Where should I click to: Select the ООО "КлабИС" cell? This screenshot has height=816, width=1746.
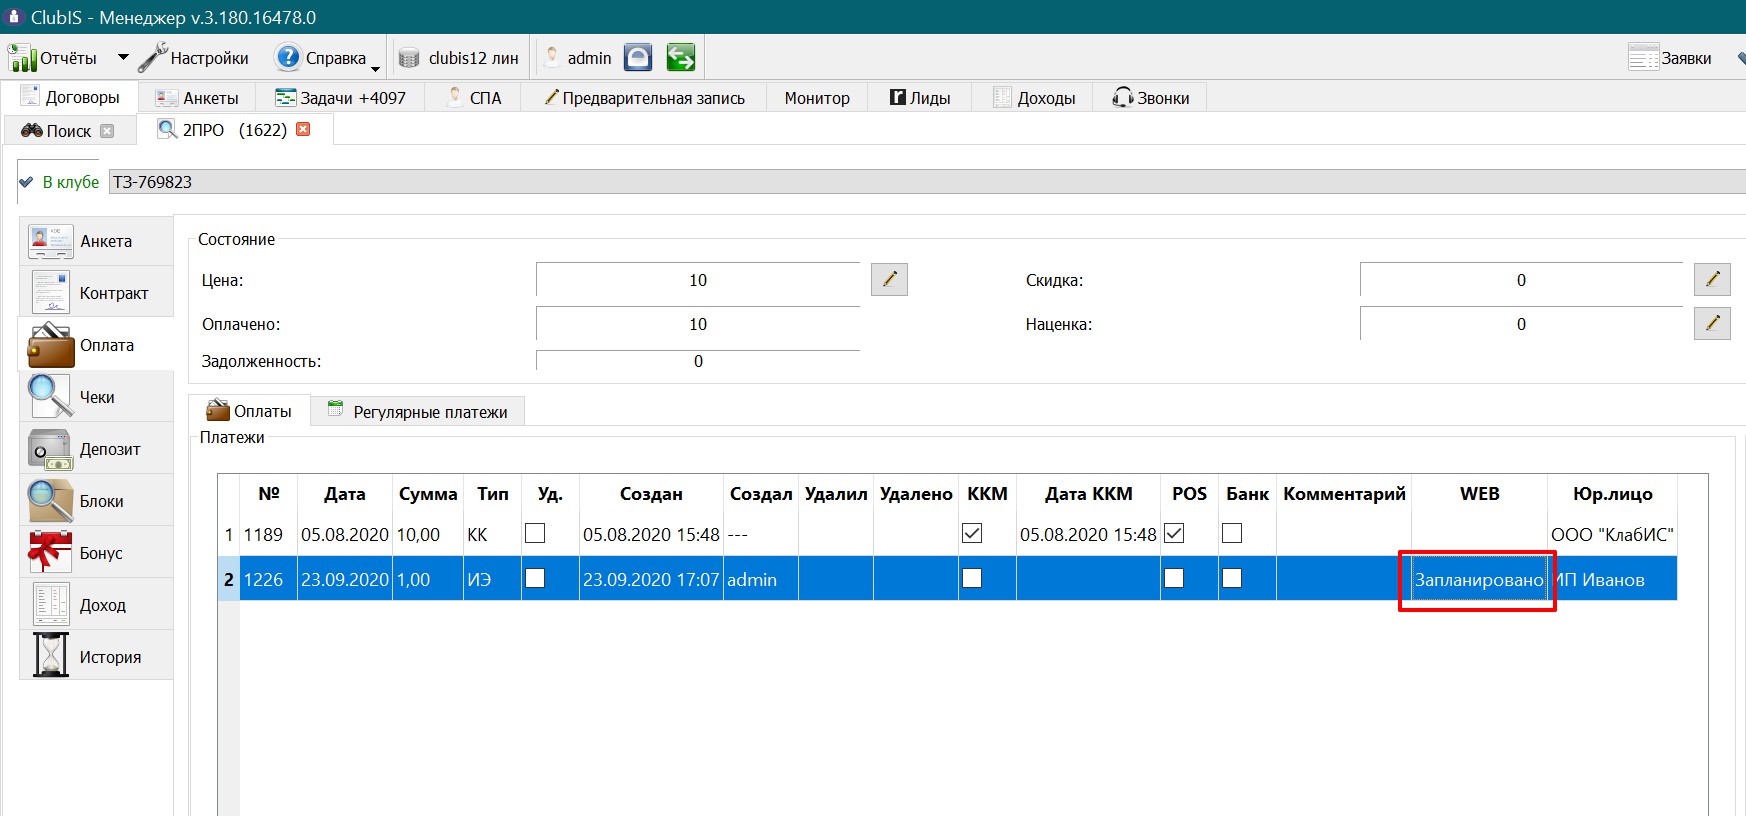pyautogui.click(x=1612, y=534)
